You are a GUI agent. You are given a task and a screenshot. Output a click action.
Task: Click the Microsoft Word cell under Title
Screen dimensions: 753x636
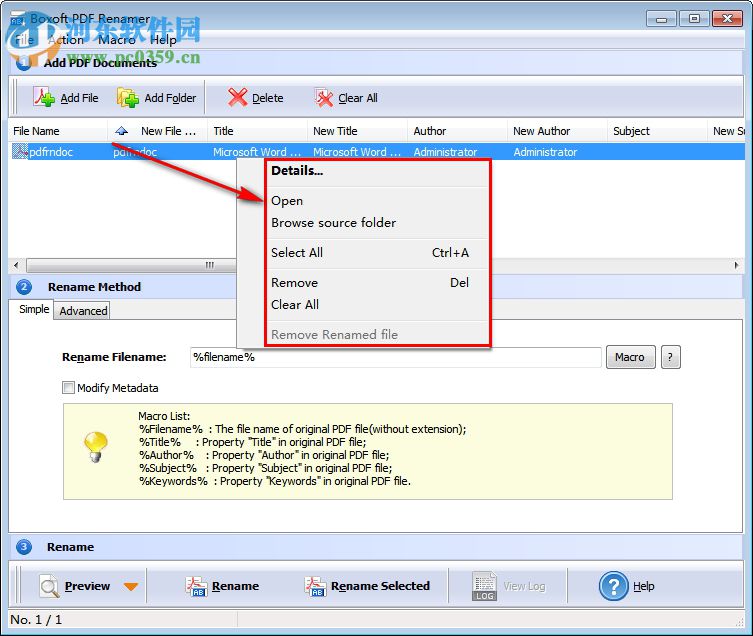point(257,152)
